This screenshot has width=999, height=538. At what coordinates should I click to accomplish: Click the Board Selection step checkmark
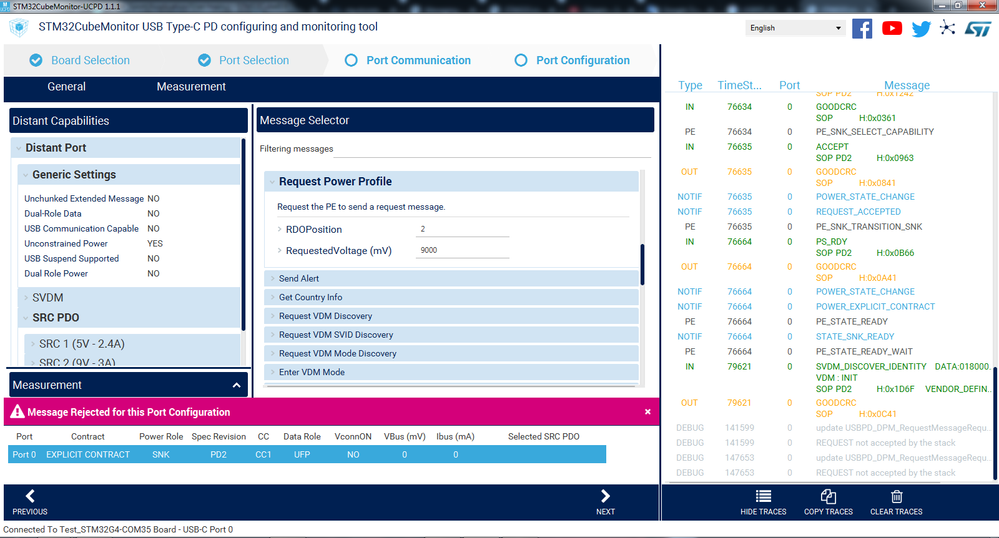[x=36, y=60]
